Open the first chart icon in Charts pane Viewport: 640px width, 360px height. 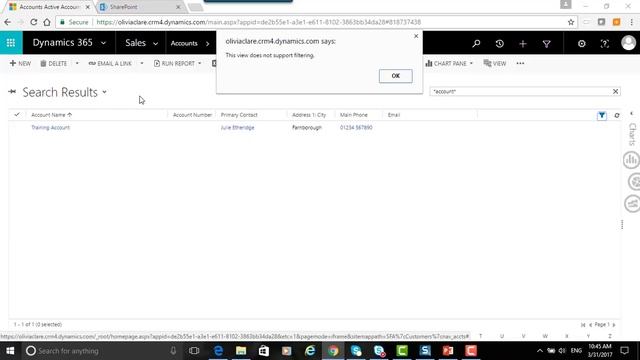(631, 160)
